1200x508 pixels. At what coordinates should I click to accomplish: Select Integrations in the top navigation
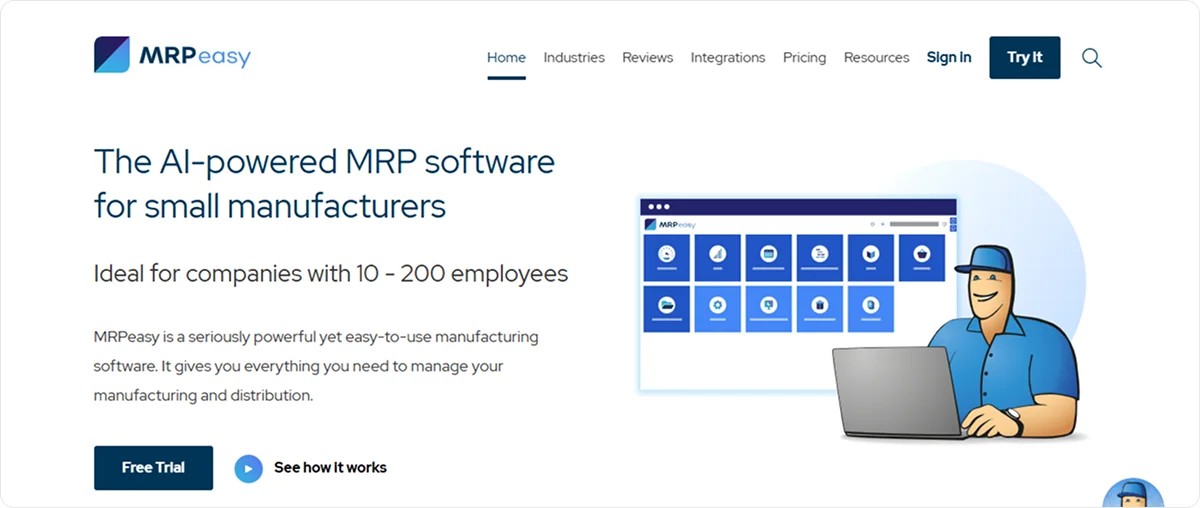728,58
